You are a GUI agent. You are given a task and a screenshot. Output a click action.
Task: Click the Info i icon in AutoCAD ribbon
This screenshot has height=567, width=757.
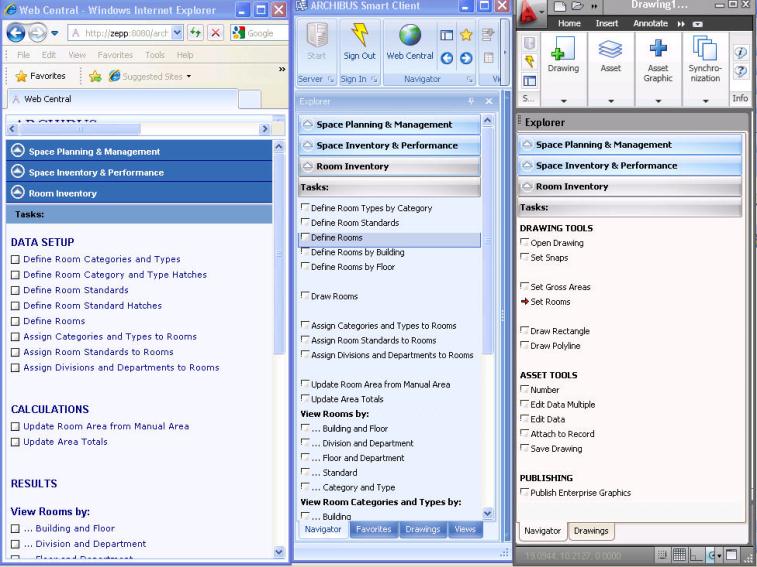tap(740, 52)
